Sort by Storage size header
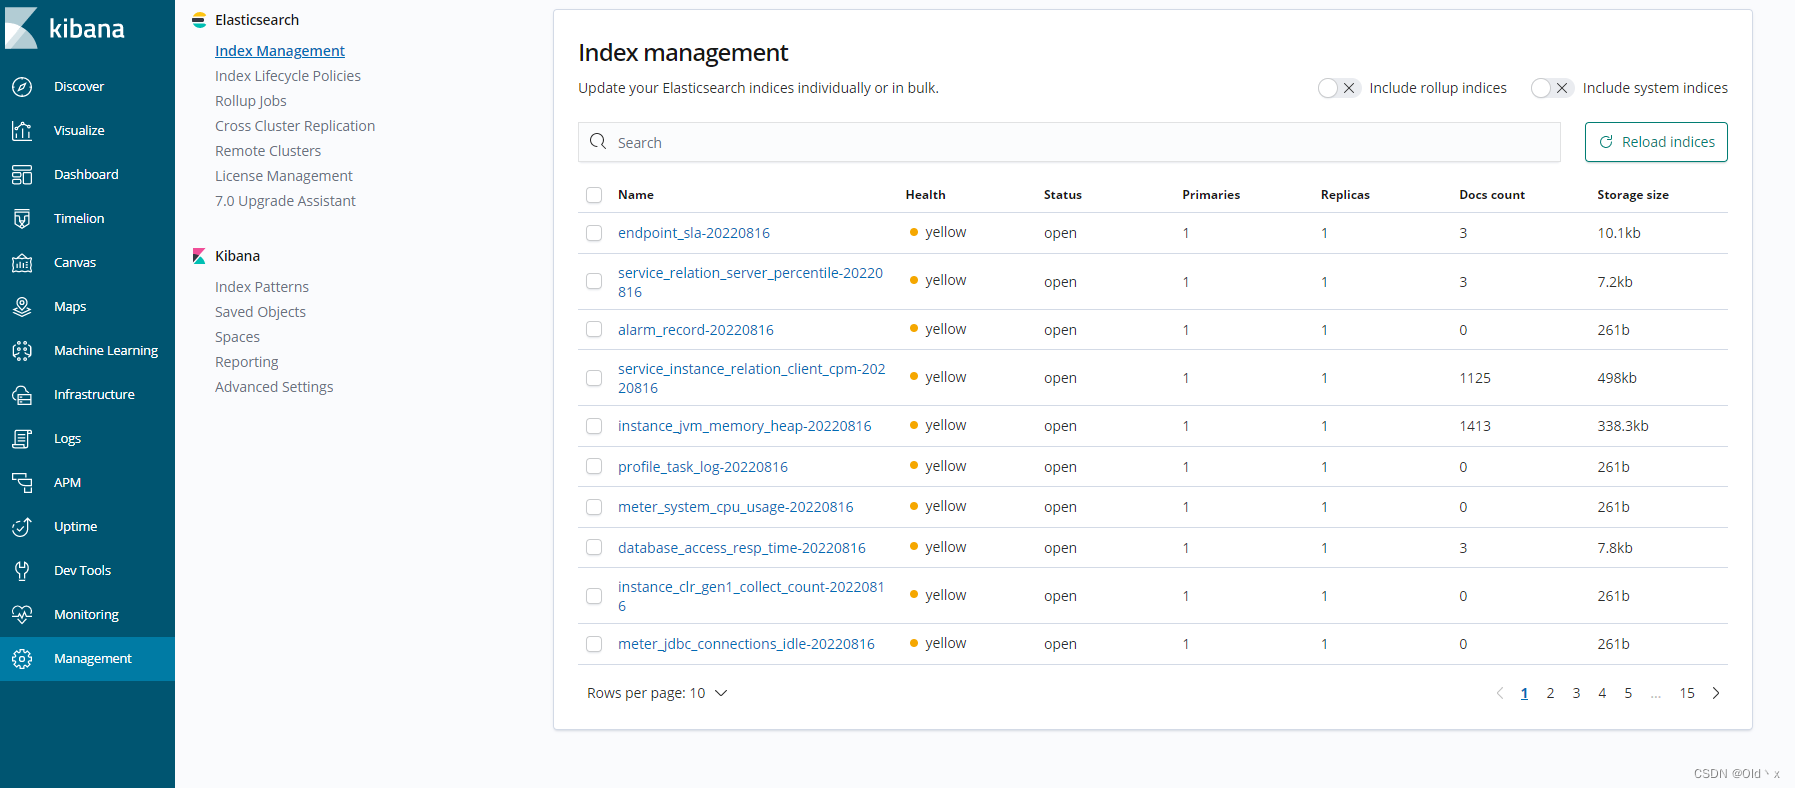Screen dimensions: 1795x788 coord(1633,195)
